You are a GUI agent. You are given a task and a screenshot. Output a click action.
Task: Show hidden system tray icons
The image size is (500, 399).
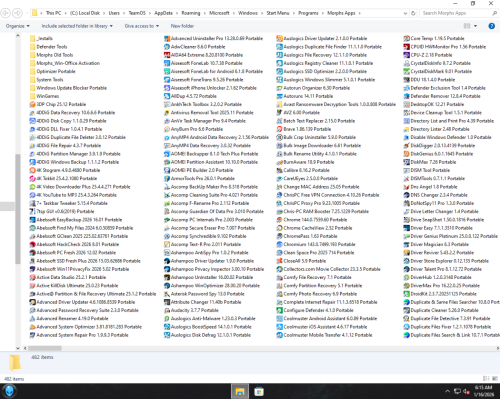[x=448, y=391]
